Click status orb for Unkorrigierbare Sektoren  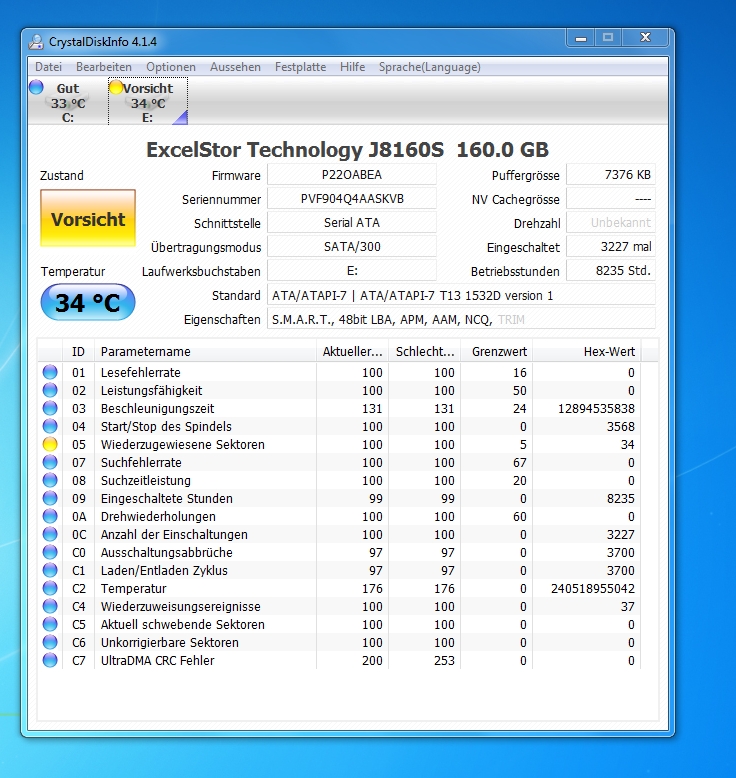coord(50,642)
